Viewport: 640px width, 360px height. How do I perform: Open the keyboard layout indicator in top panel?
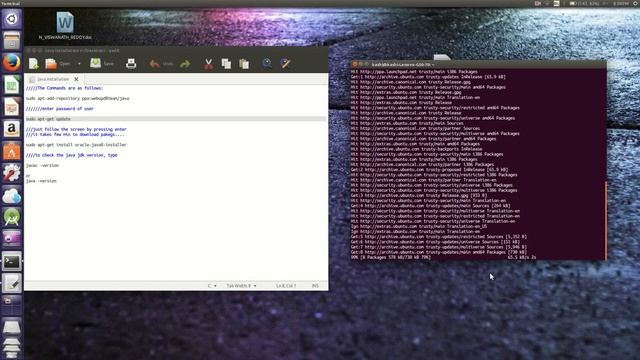tap(556, 3)
